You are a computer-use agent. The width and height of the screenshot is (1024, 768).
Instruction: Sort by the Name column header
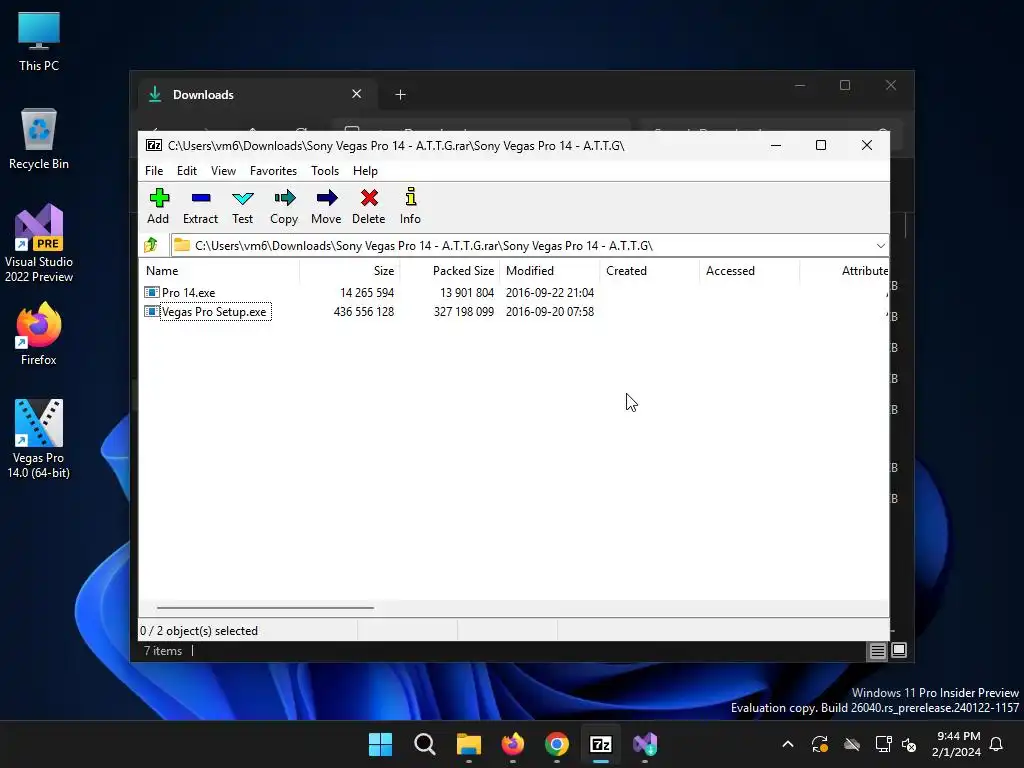219,271
